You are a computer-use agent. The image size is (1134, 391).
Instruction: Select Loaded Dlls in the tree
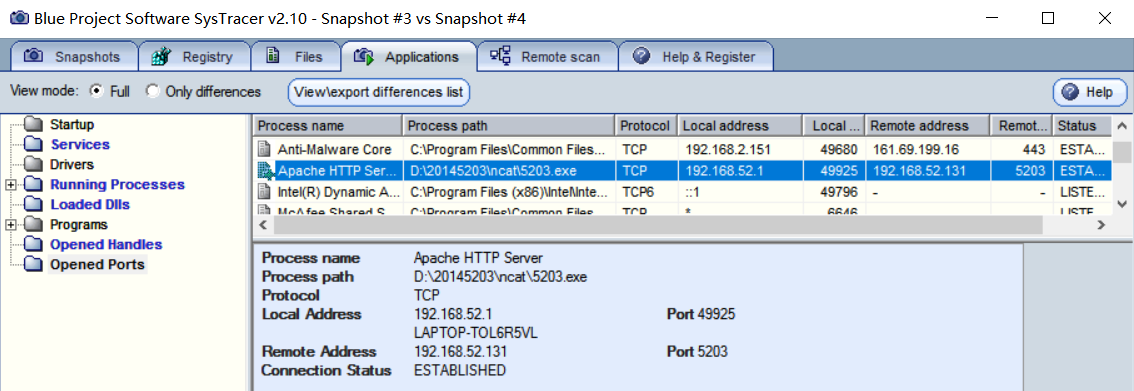(90, 205)
